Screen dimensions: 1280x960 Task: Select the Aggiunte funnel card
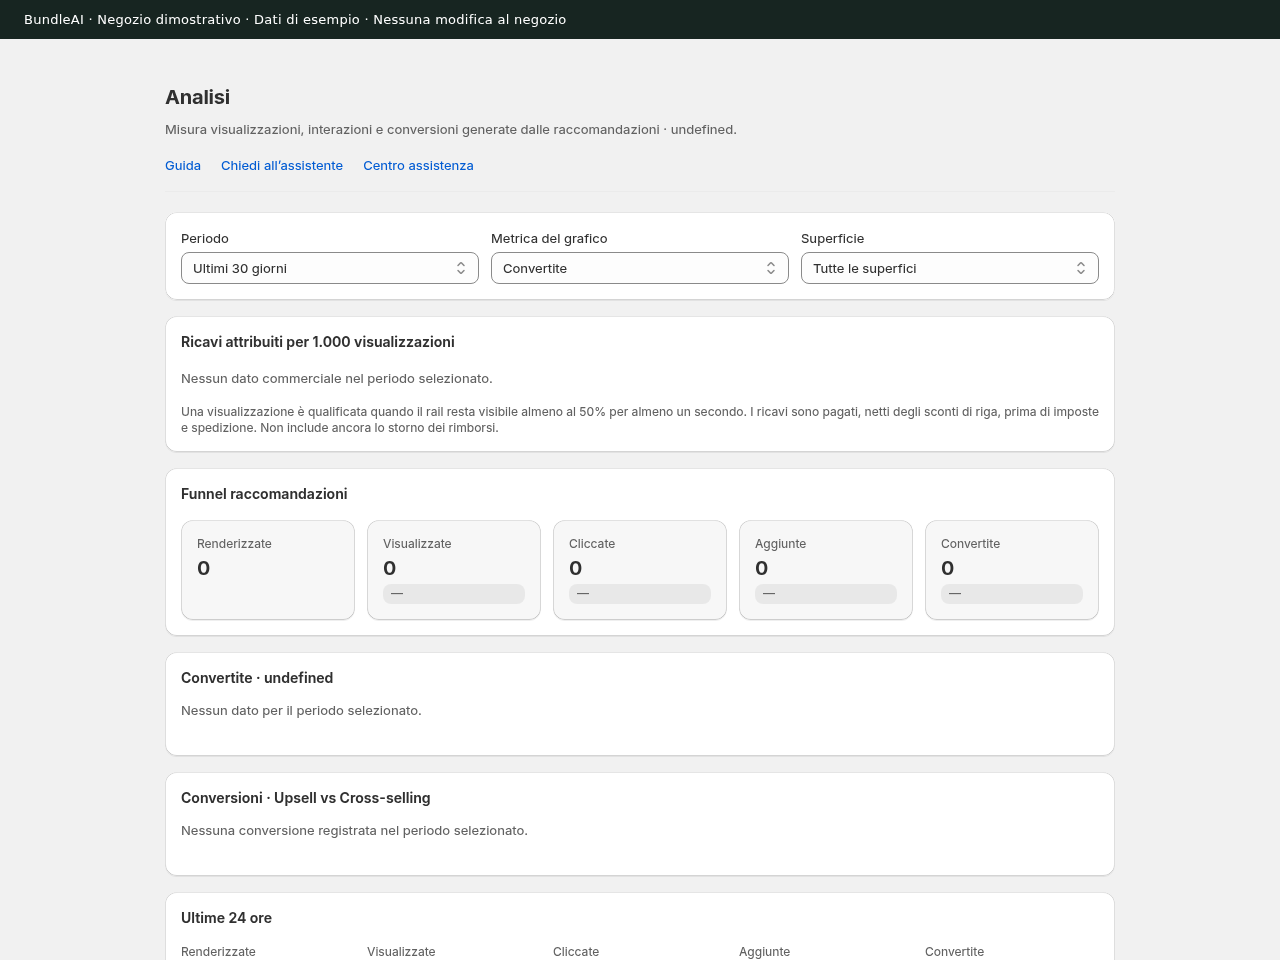pos(826,570)
